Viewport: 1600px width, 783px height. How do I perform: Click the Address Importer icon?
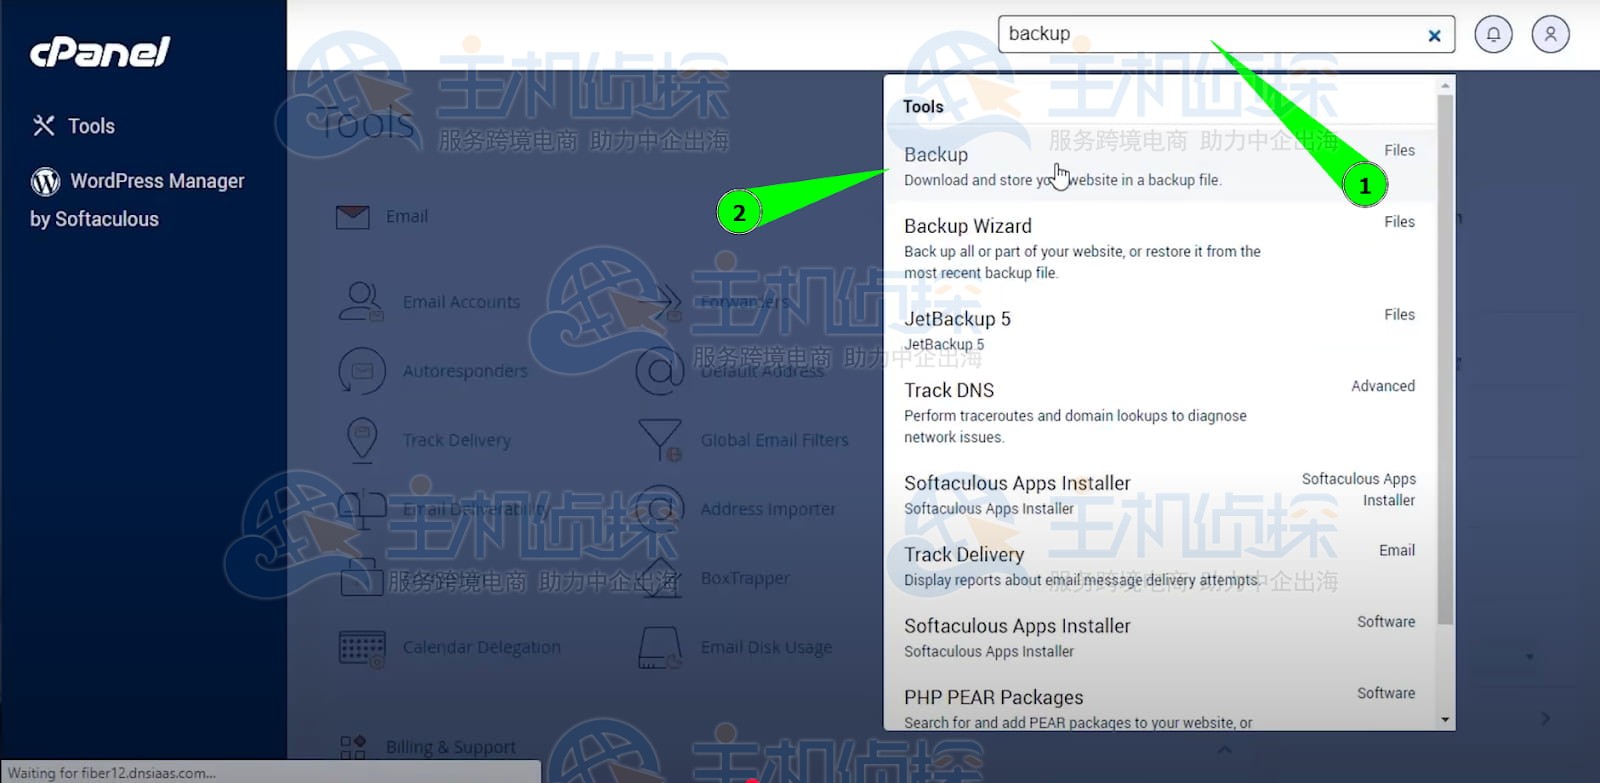pyautogui.click(x=660, y=509)
